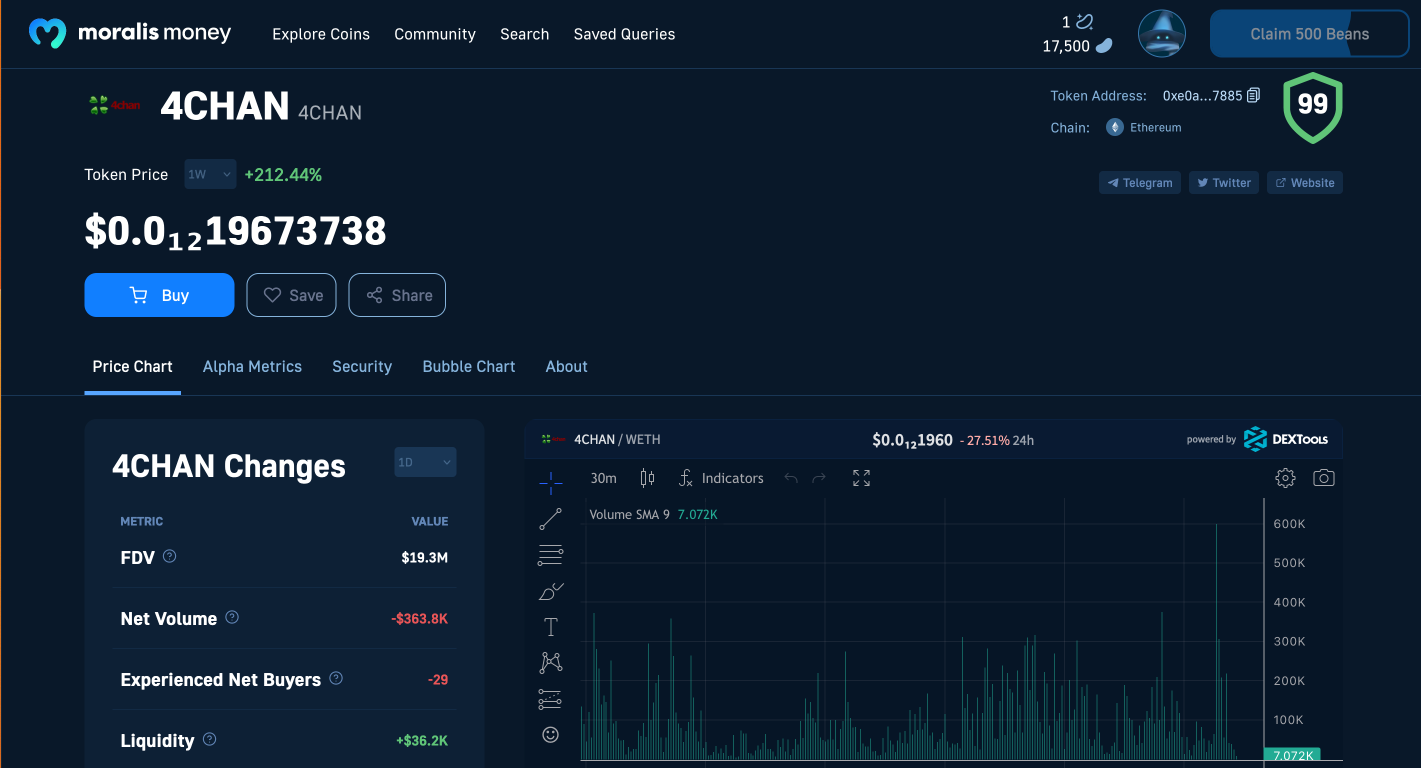Click the Claim 500 Beans button

pyautogui.click(x=1309, y=34)
